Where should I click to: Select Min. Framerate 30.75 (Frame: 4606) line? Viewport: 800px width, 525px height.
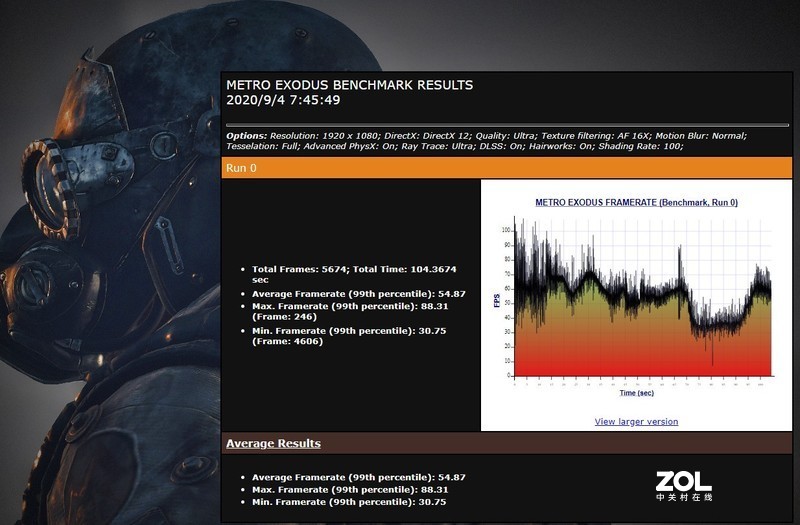349,336
